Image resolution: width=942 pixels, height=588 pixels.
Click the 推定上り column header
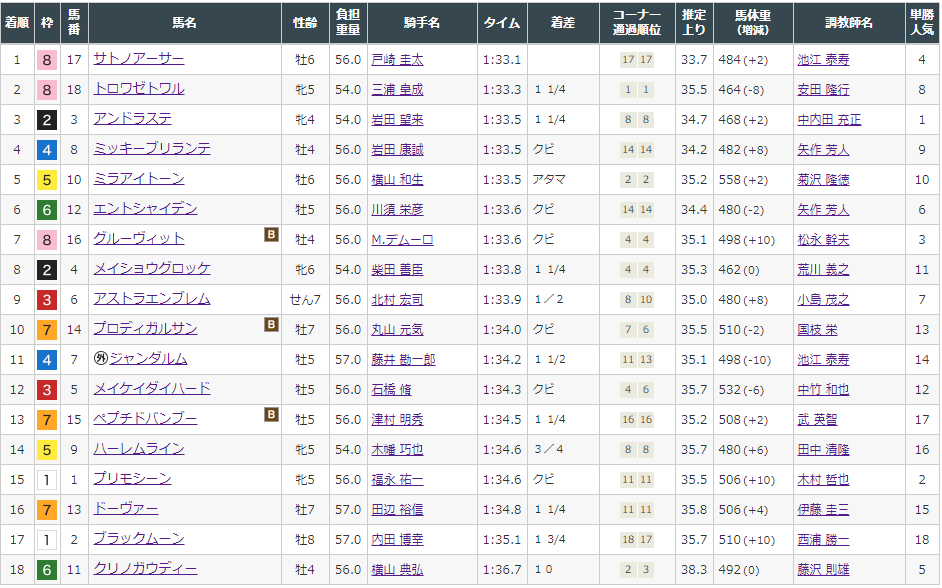pyautogui.click(x=694, y=23)
